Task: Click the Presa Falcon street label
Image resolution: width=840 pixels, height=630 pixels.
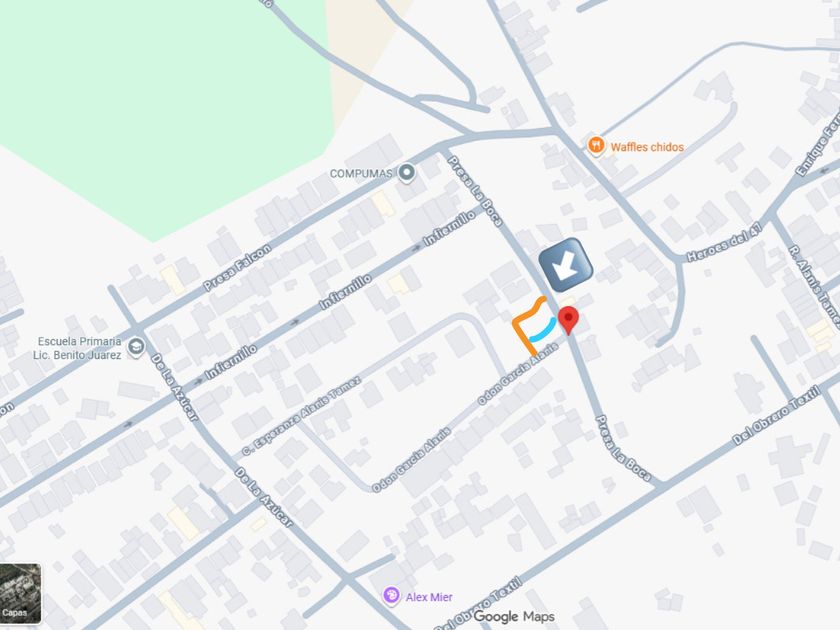Action: tap(237, 268)
